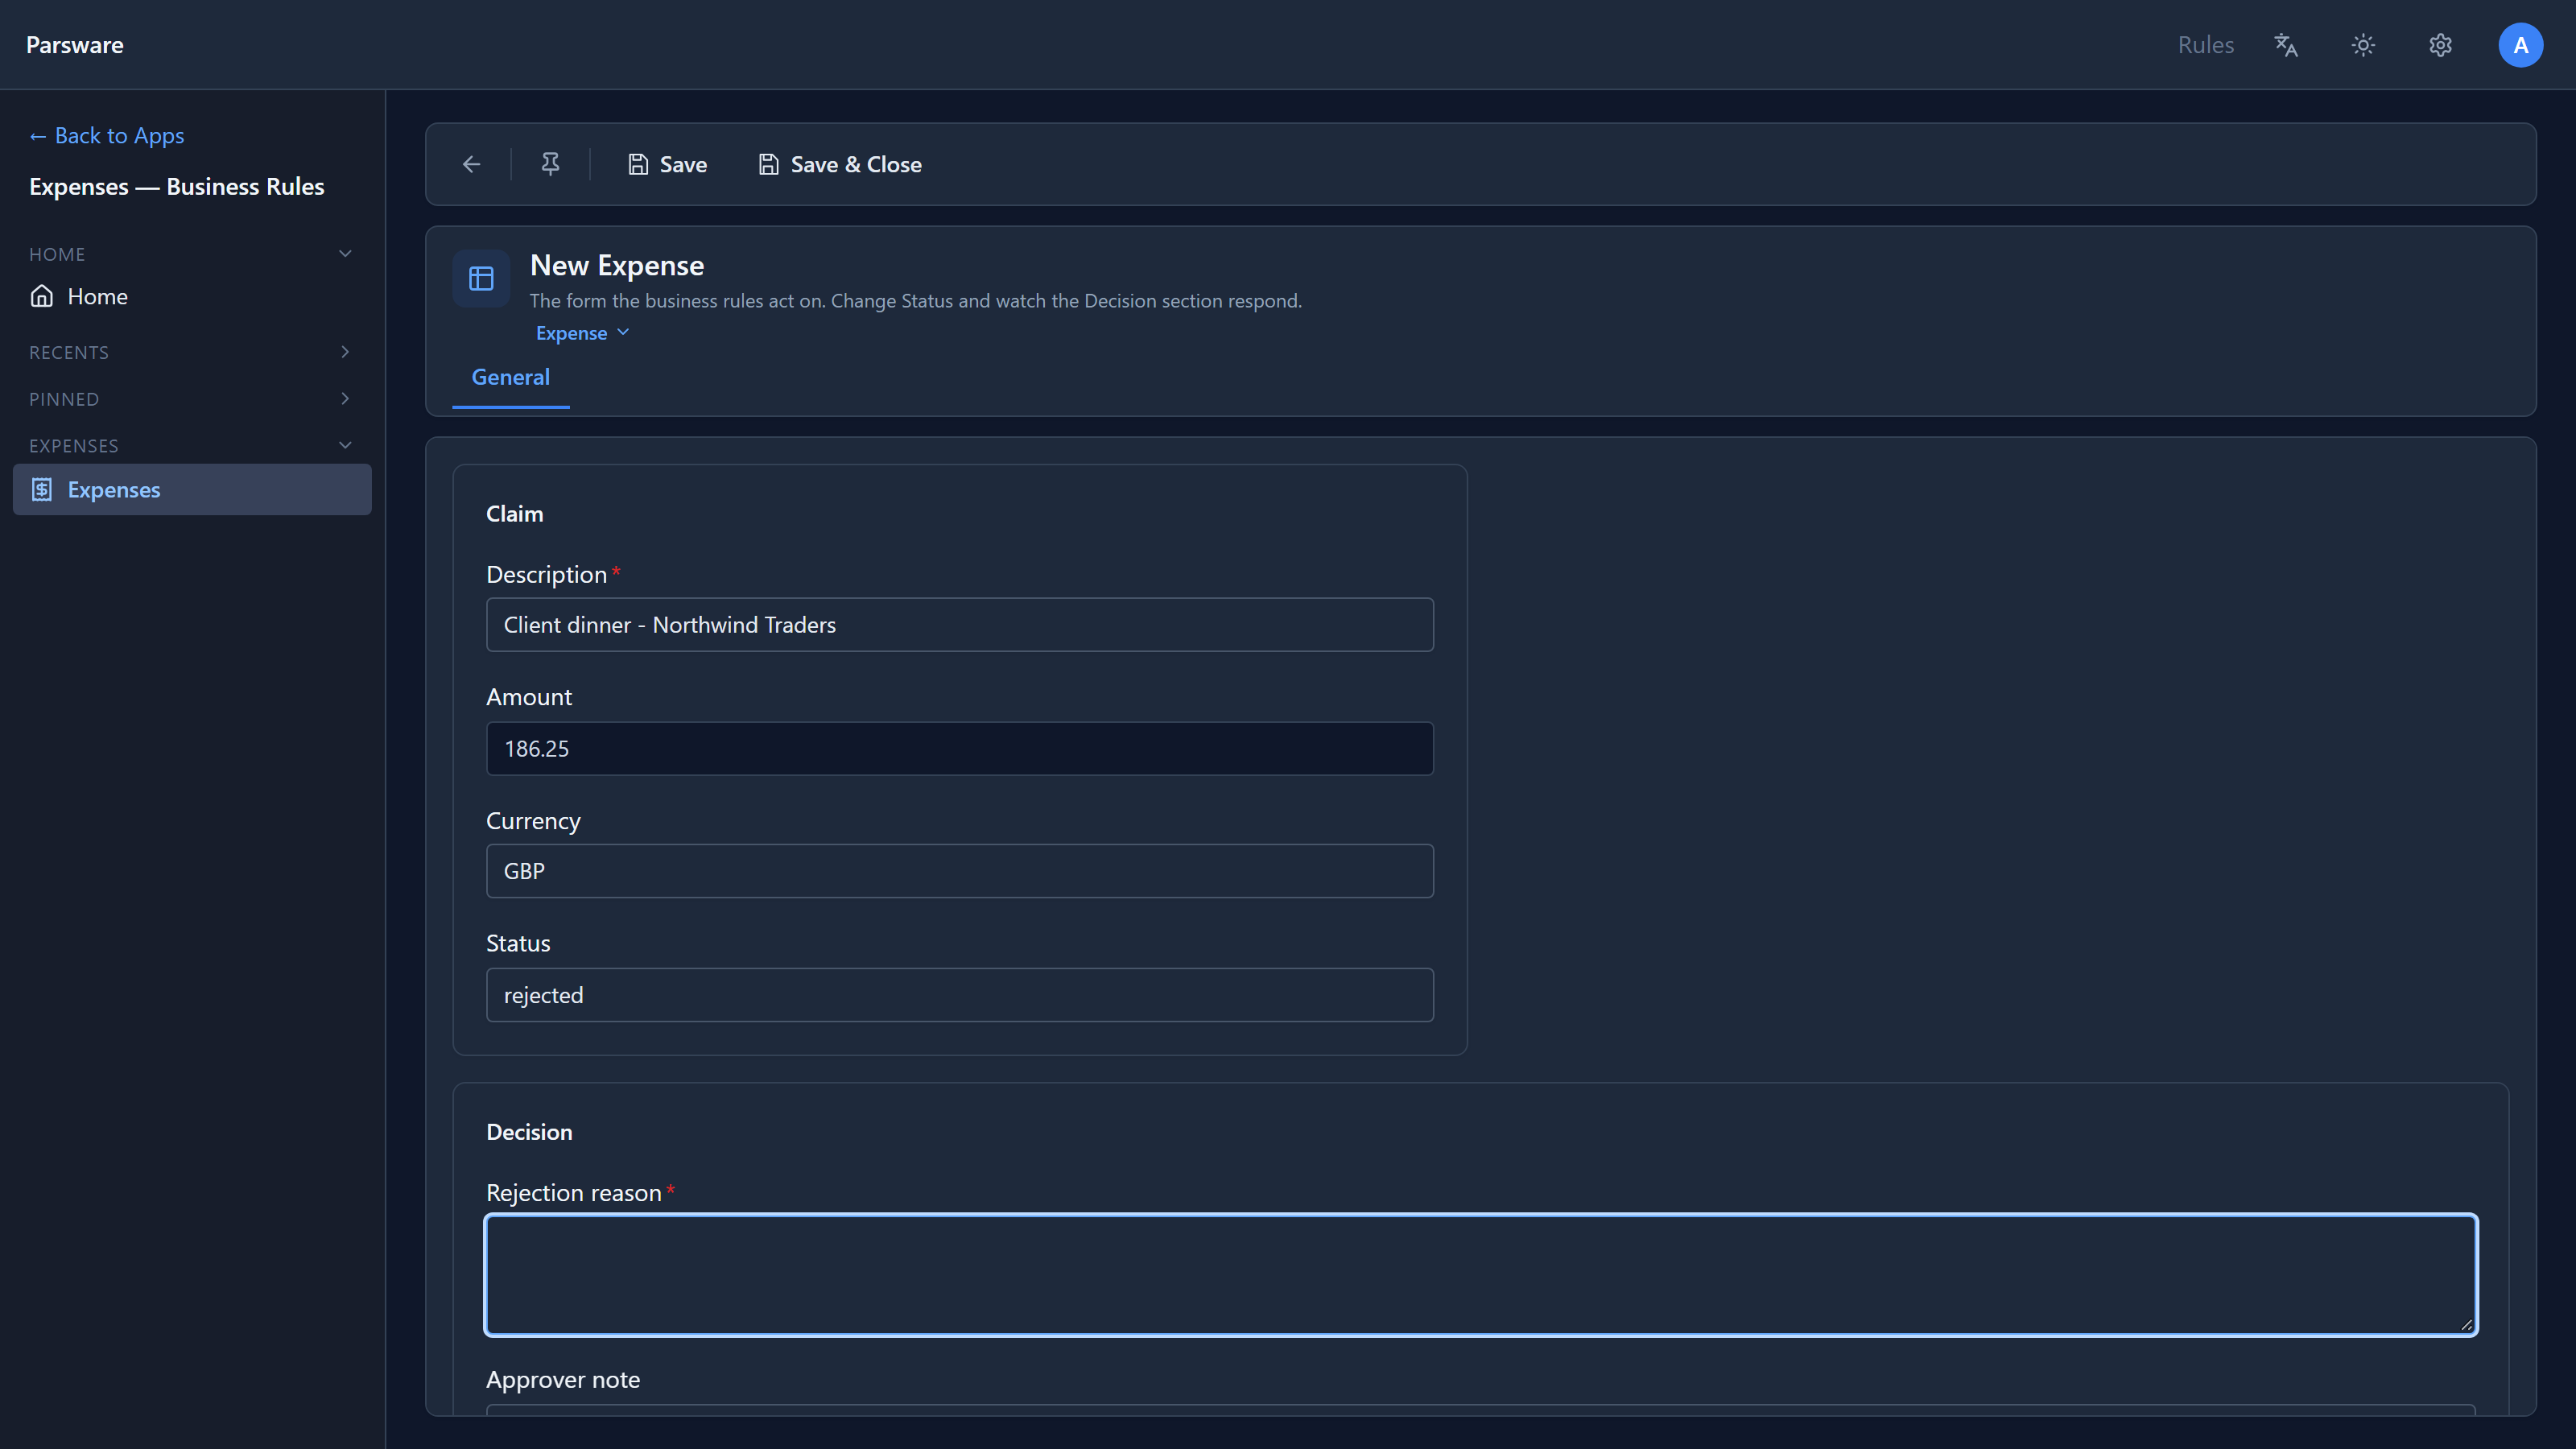Viewport: 2576px width, 1449px height.
Task: Save the expense record
Action: pyautogui.click(x=667, y=164)
